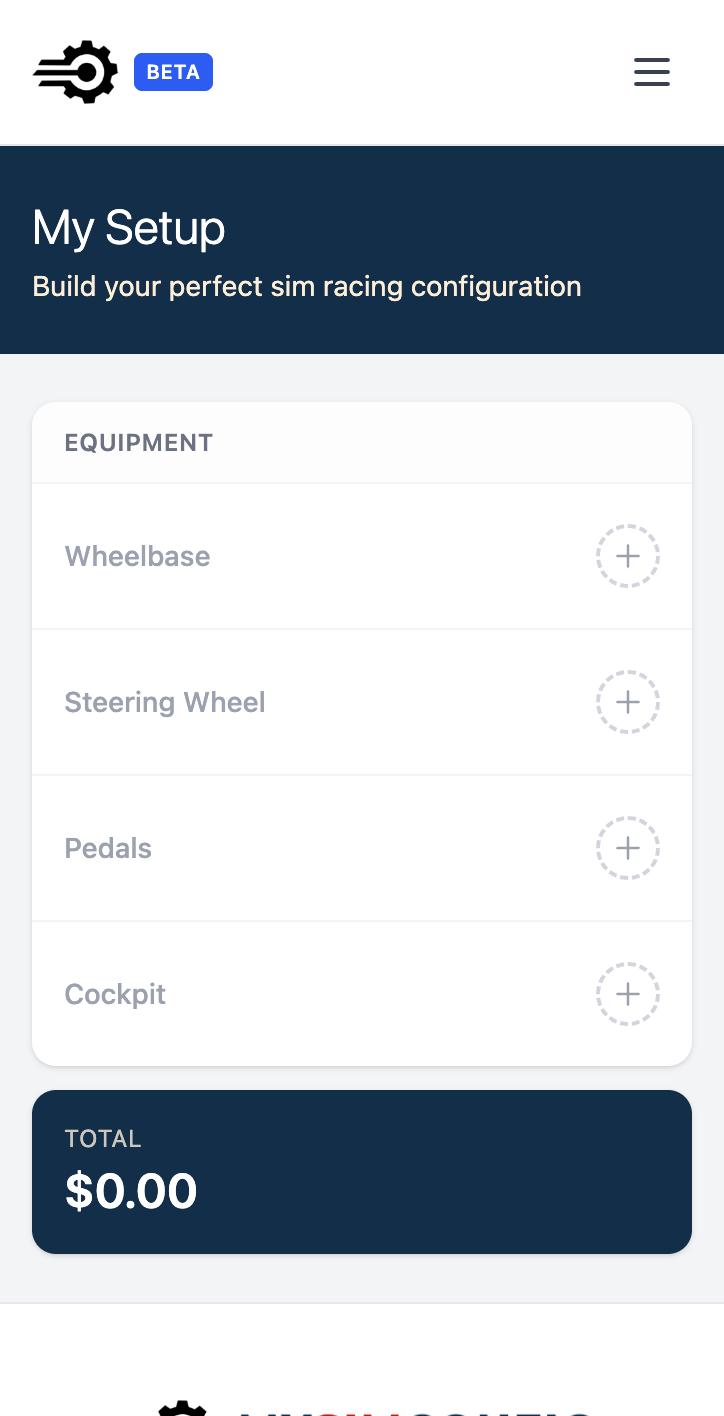Viewport: 724px width, 1416px height.
Task: Click empty space in the top navigation bar
Action: (420, 72)
